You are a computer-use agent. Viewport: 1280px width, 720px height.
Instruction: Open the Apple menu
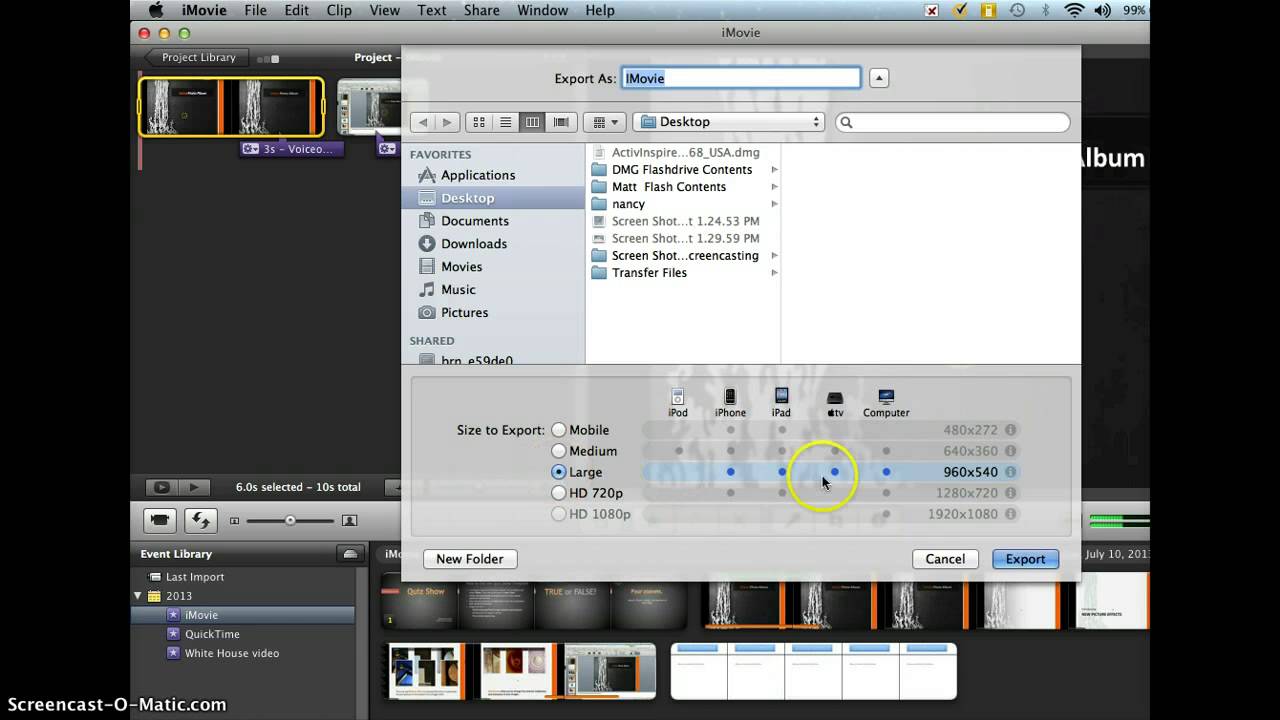(155, 10)
